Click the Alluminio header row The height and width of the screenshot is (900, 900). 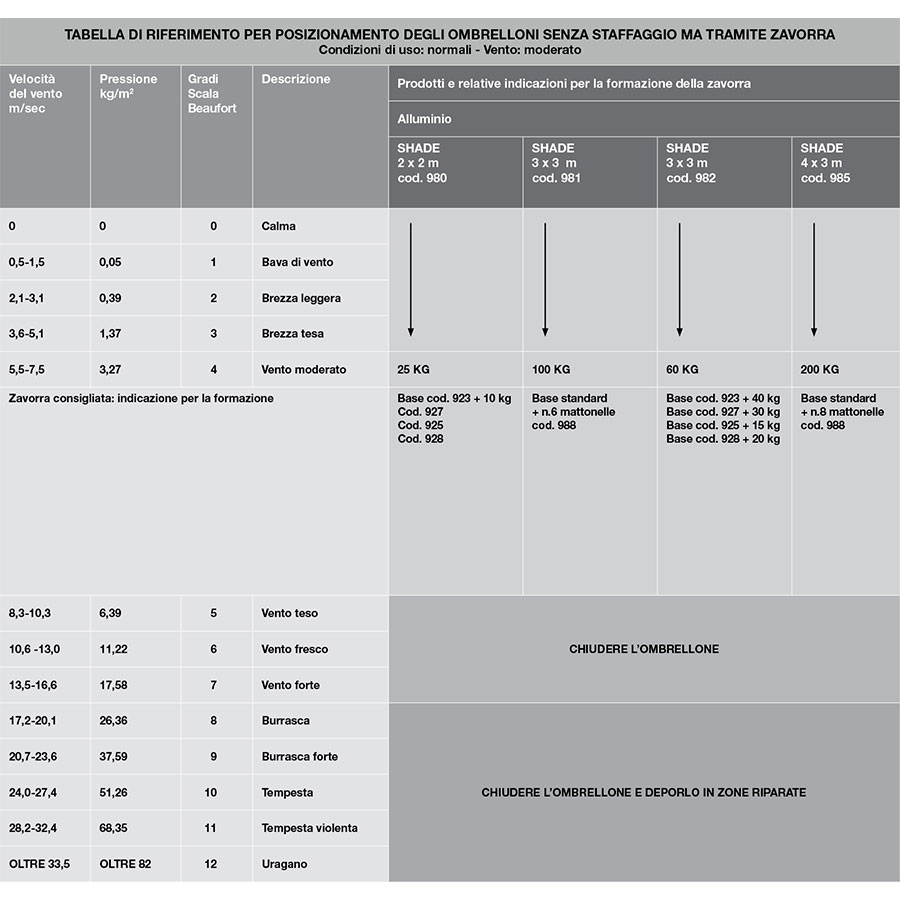coord(644,119)
